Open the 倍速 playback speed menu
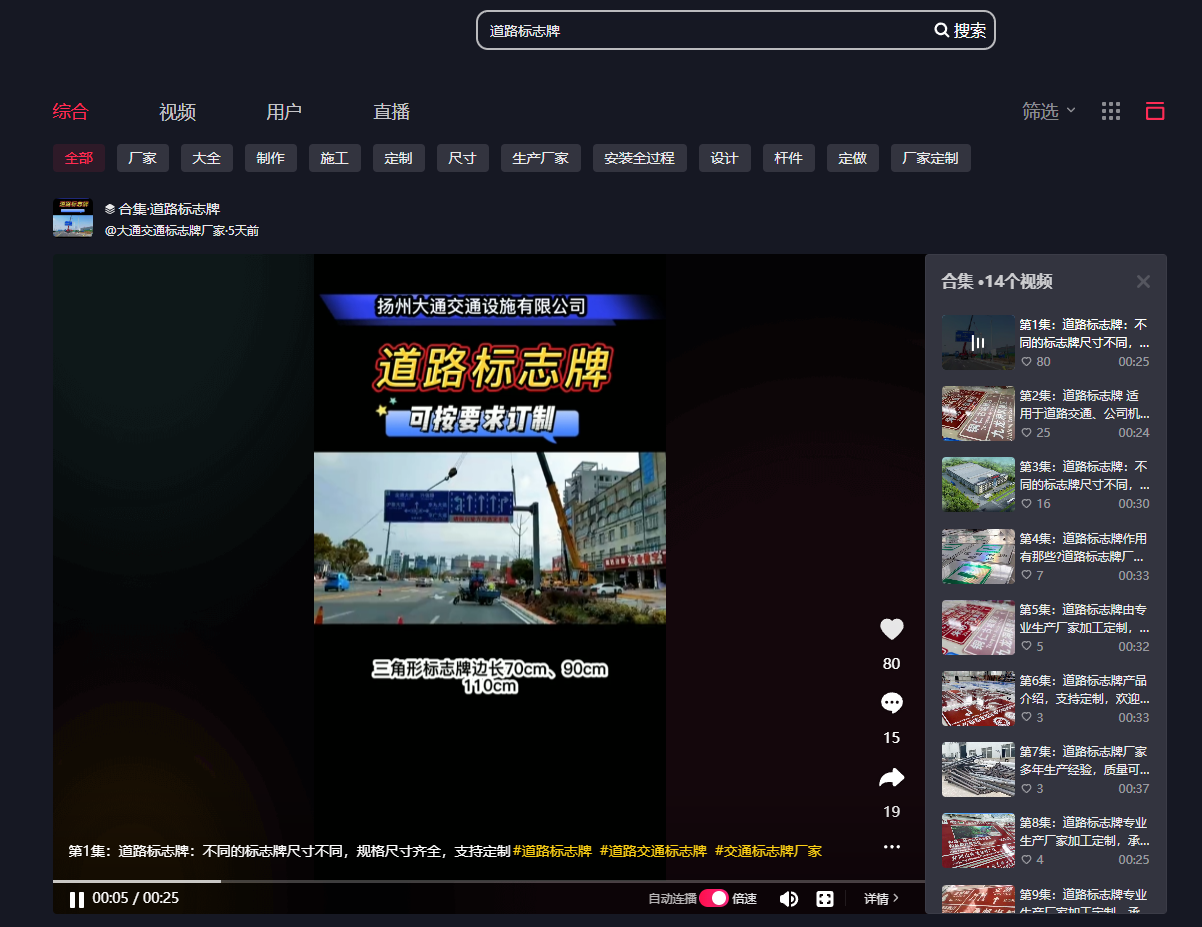 pyautogui.click(x=744, y=898)
